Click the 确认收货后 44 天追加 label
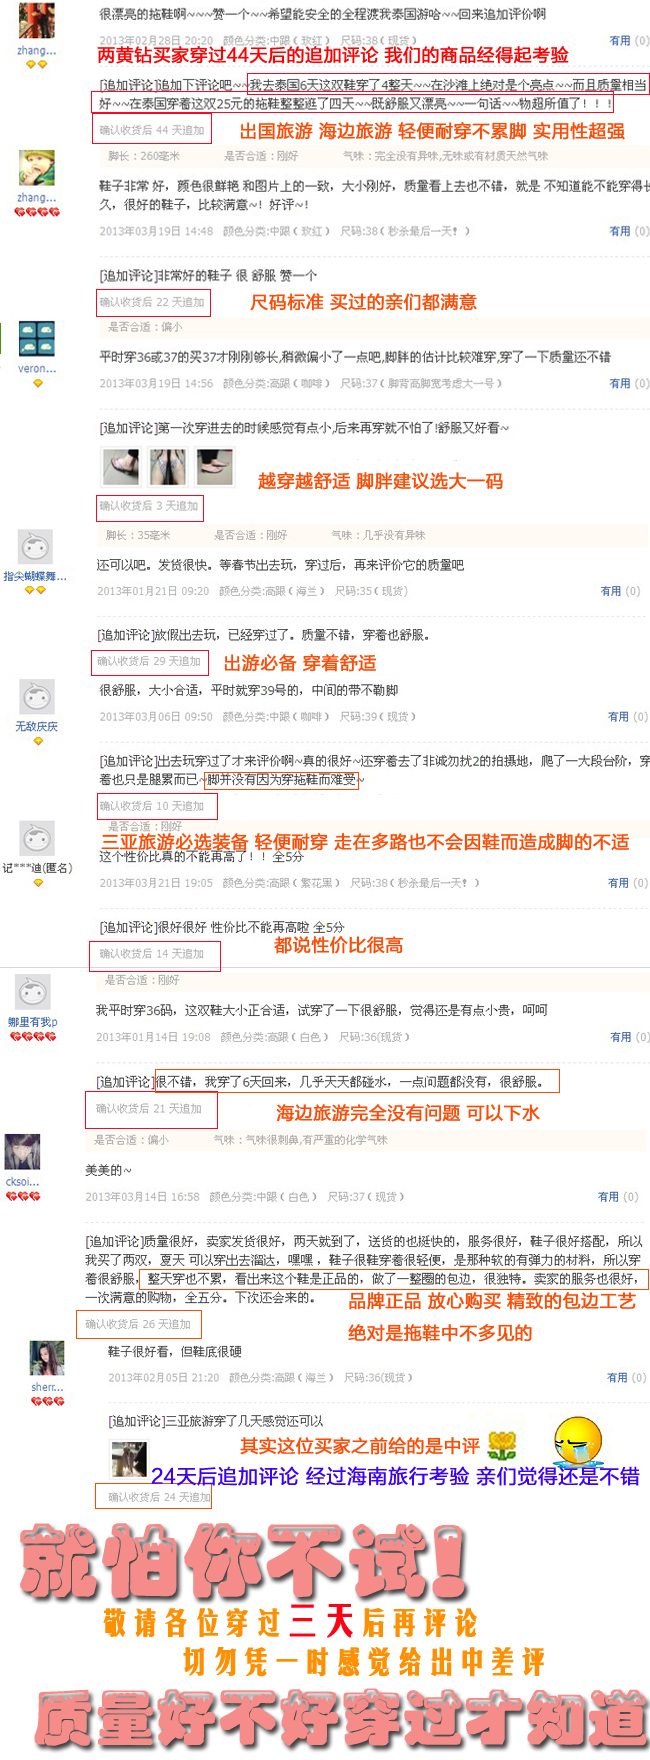 (x=152, y=130)
